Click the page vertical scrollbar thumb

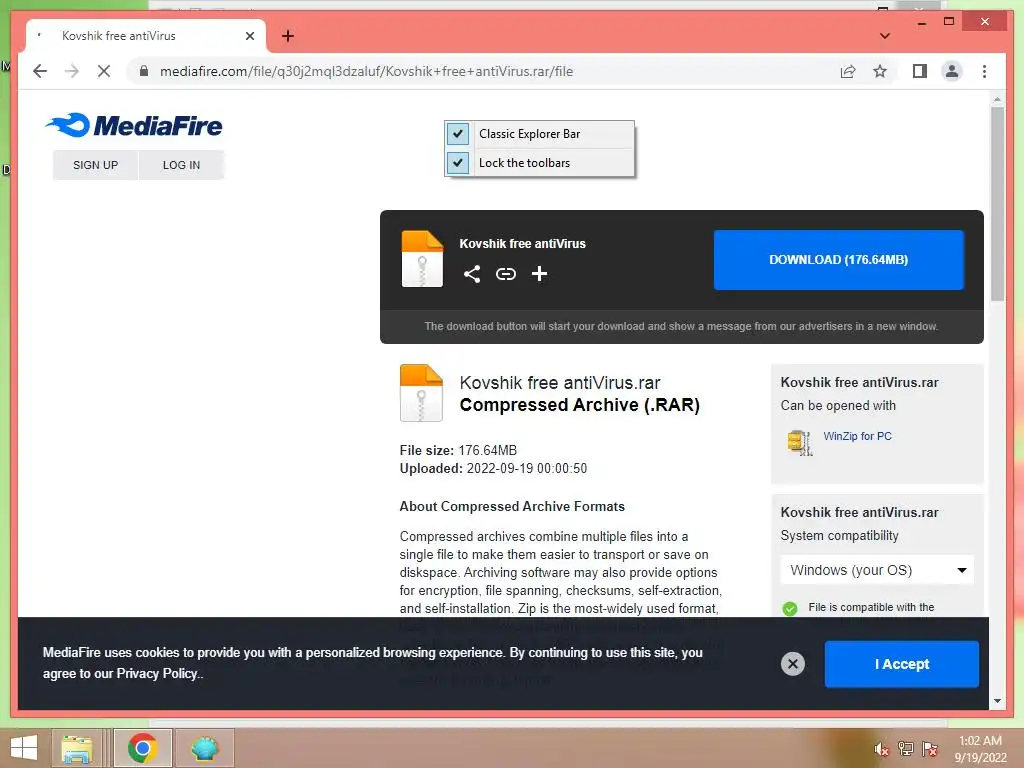[997, 204]
